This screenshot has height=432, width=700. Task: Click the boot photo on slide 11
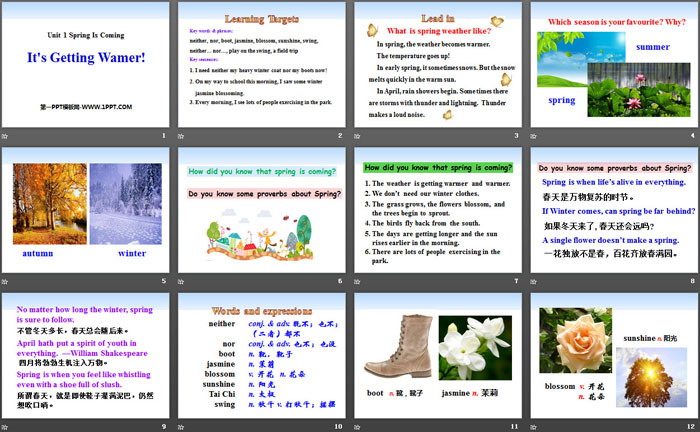[398, 346]
